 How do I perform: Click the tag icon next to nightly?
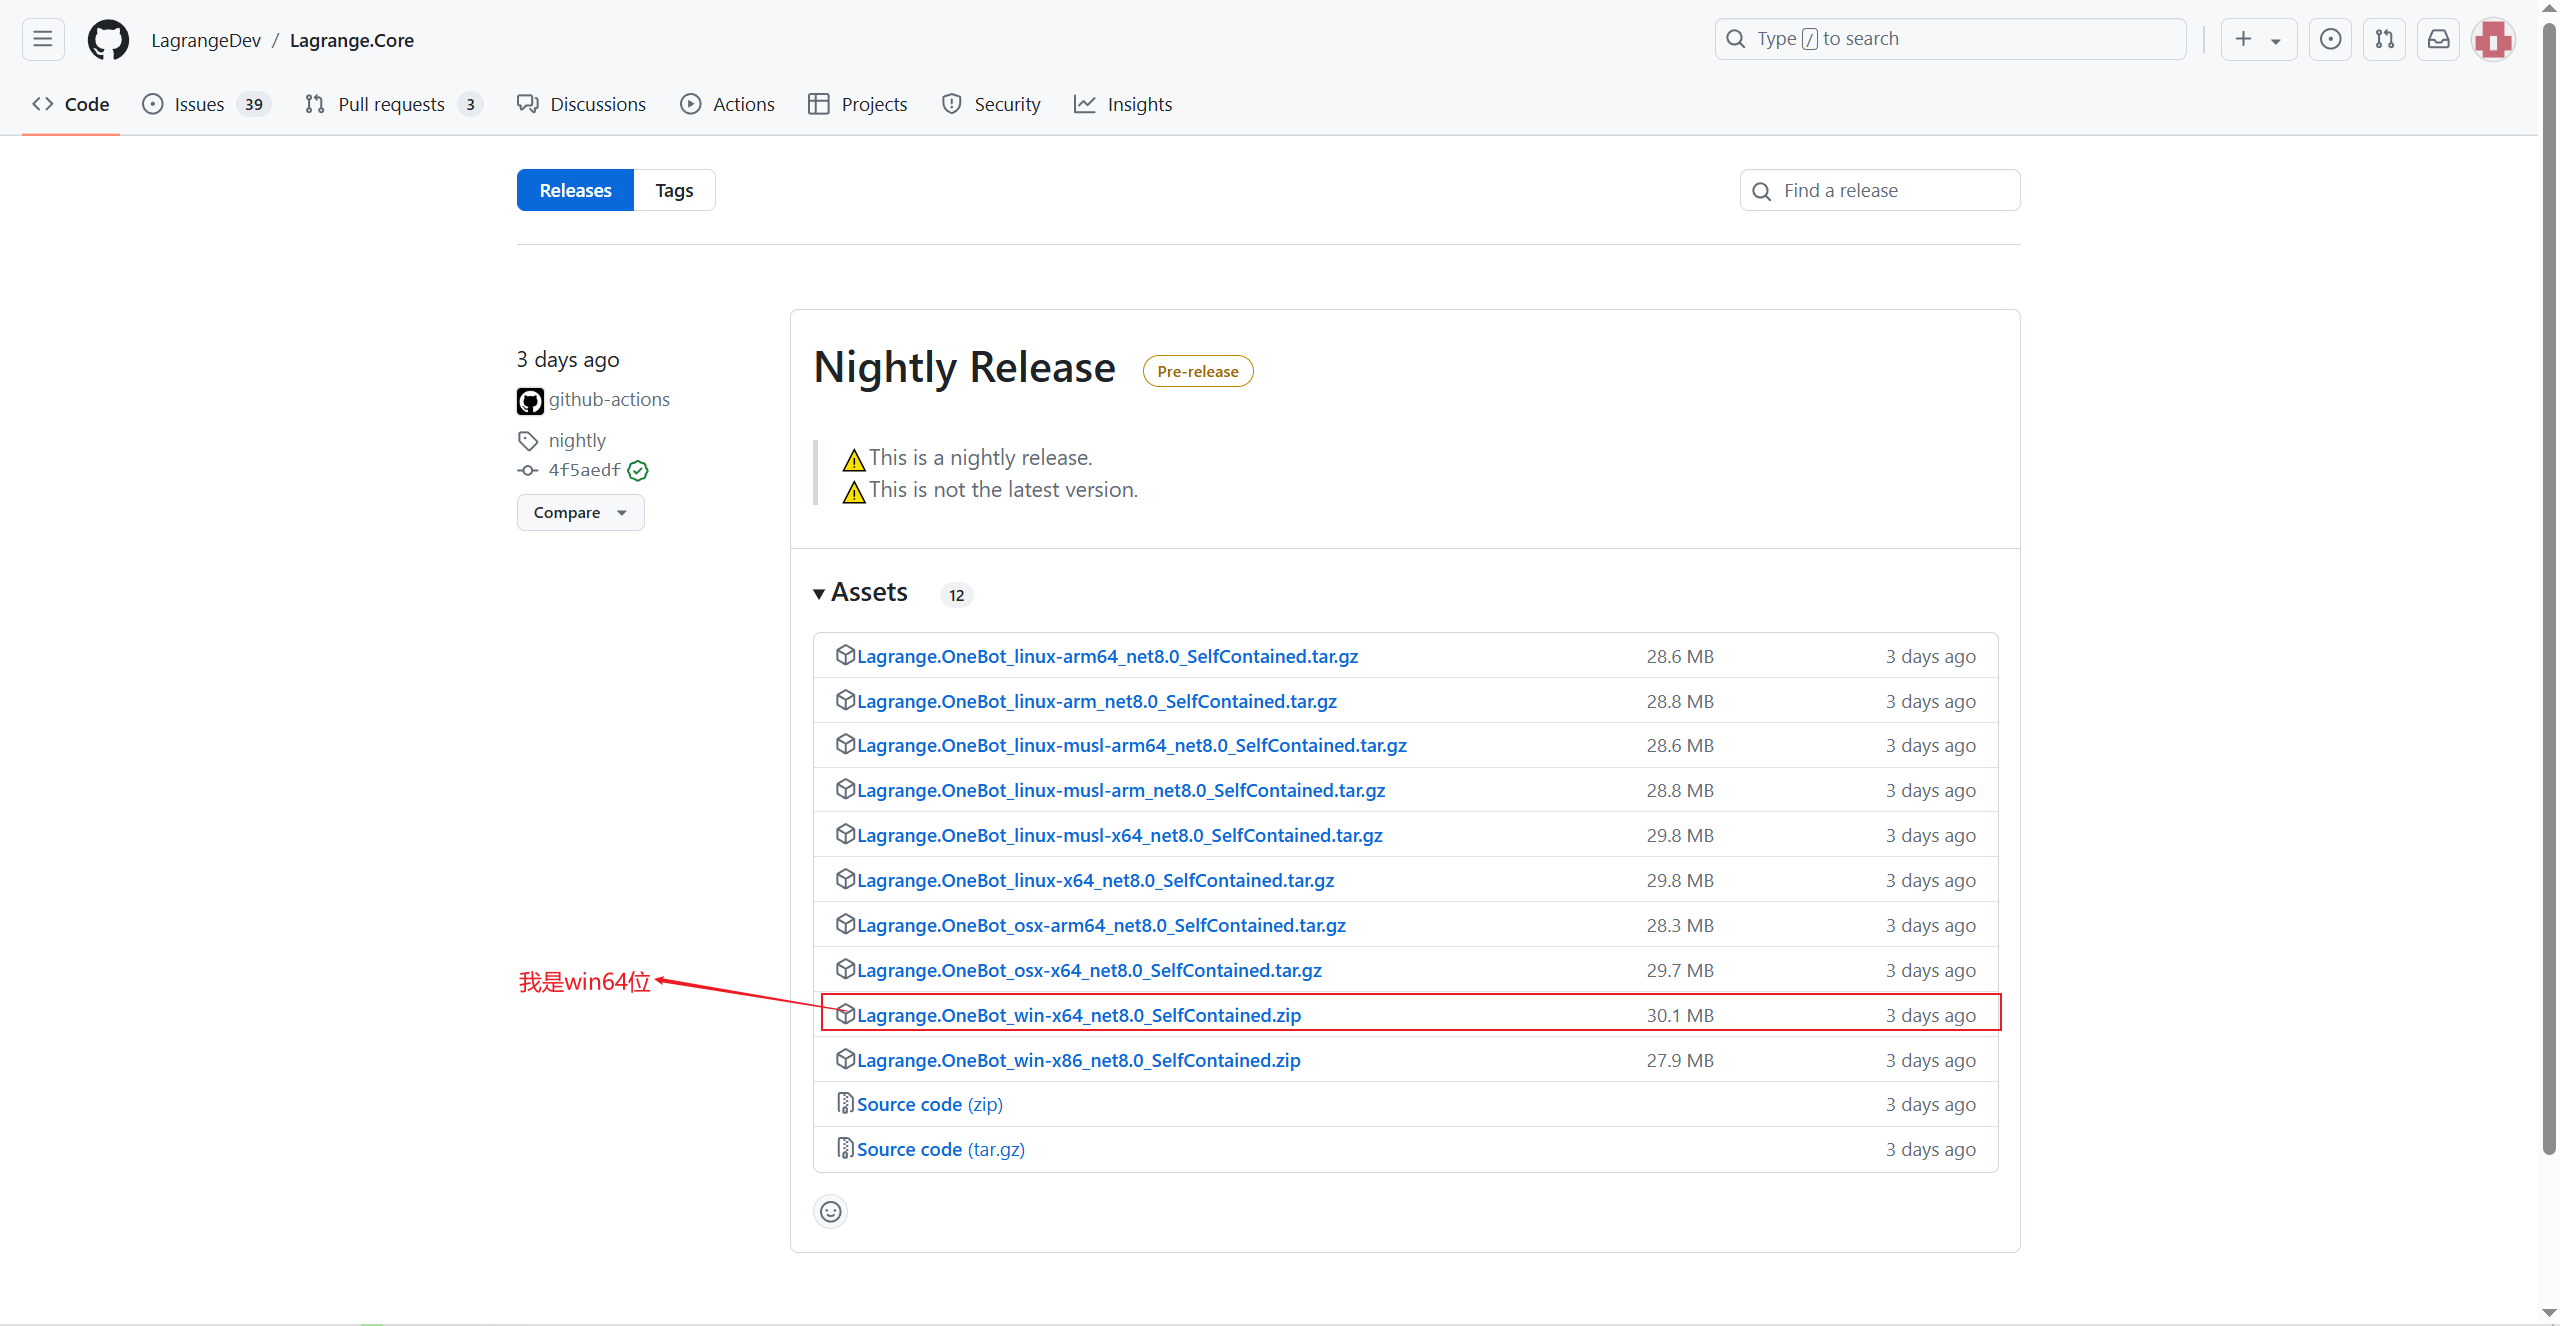[528, 441]
